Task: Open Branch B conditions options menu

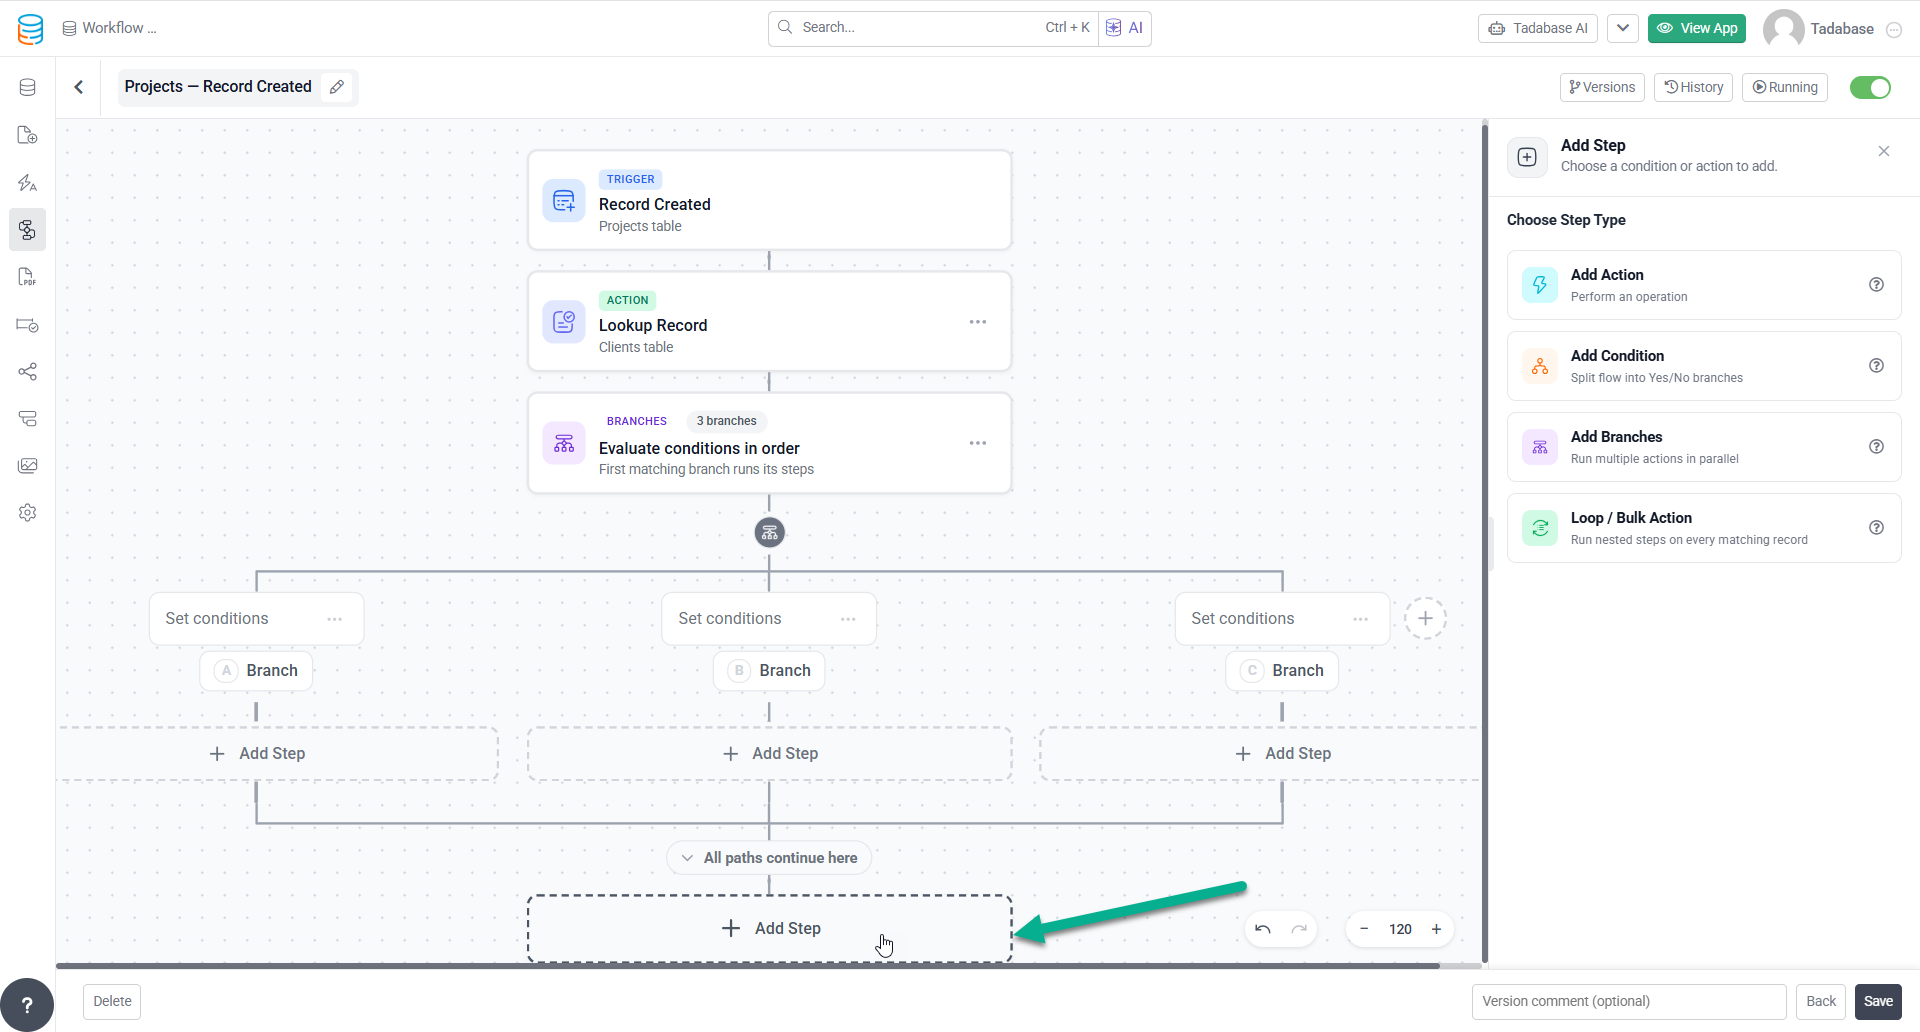Action: click(848, 619)
